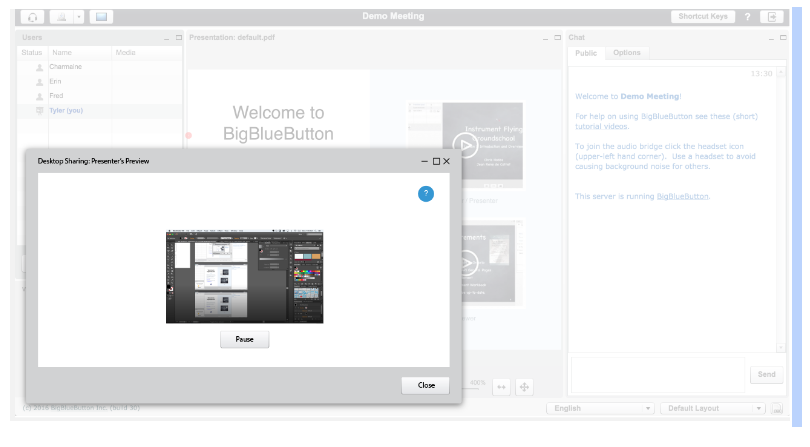Click the logout icon
This screenshot has height=447, width=810.
coord(772,17)
